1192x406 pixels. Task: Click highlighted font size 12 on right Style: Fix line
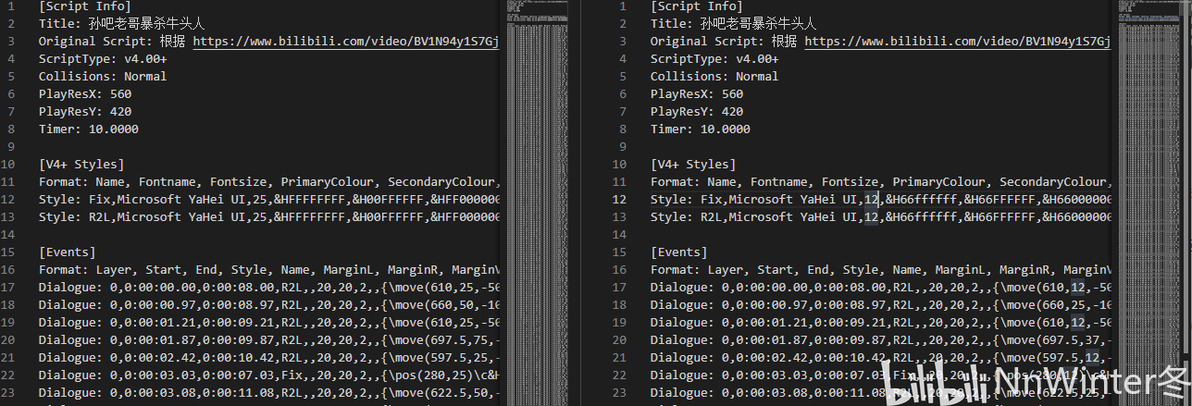pyautogui.click(x=871, y=199)
